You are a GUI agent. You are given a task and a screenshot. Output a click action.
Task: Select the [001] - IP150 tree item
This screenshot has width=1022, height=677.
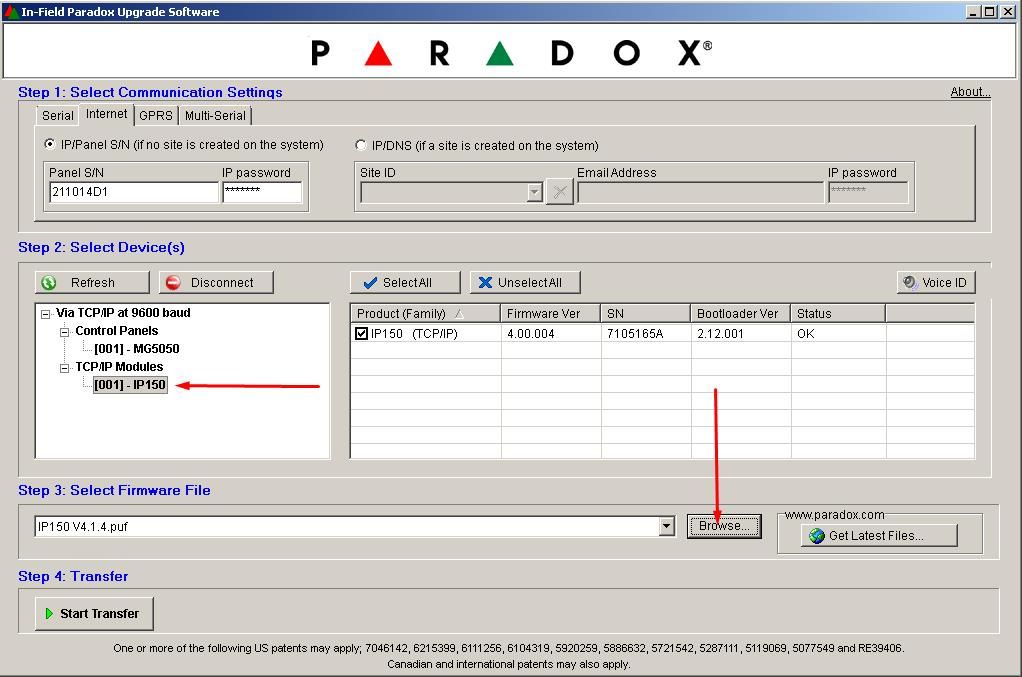pos(130,384)
